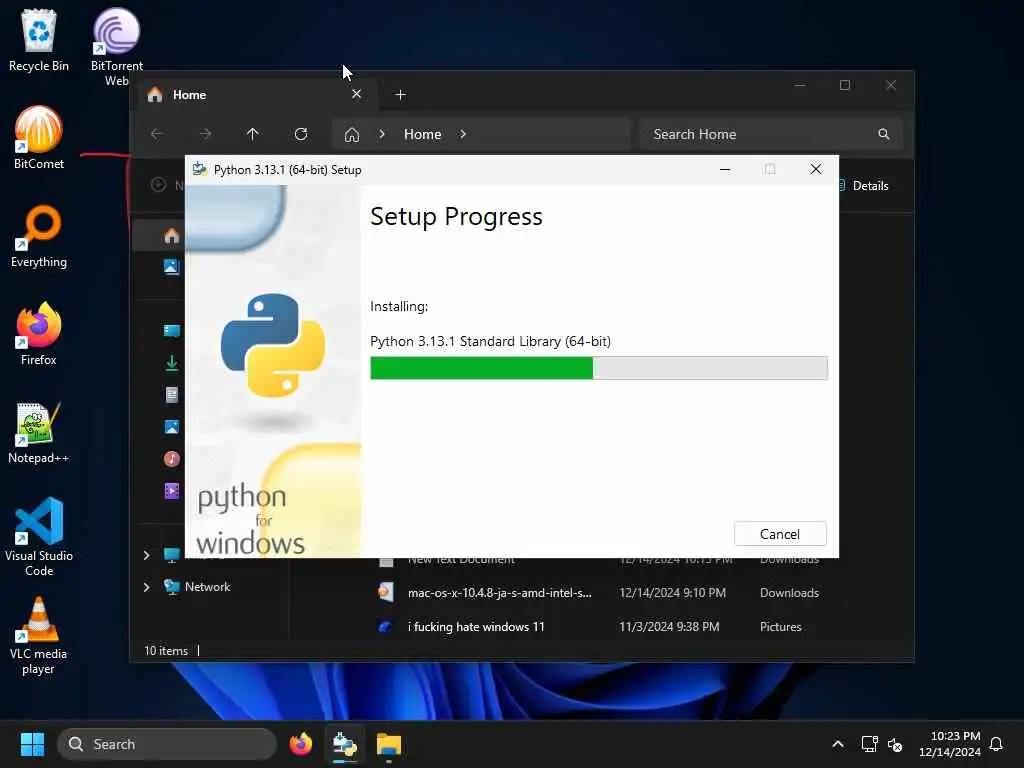
Task: Click the 11/3/2024 9:38 PM date cell
Action: tap(669, 626)
